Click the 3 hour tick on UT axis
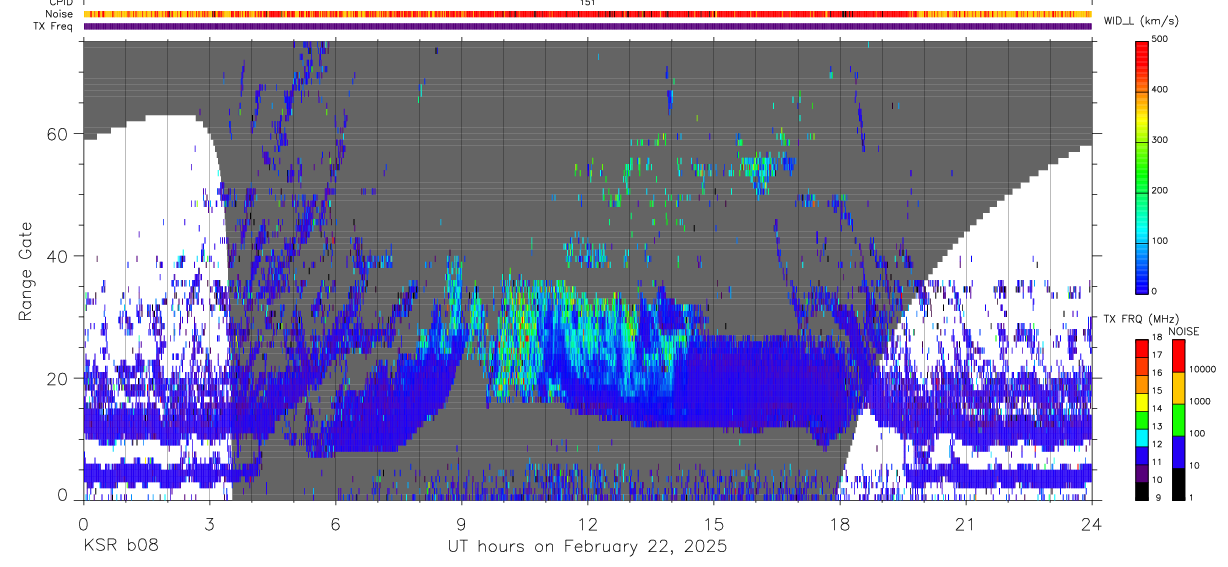This screenshot has height=567, width=1228. (x=209, y=523)
